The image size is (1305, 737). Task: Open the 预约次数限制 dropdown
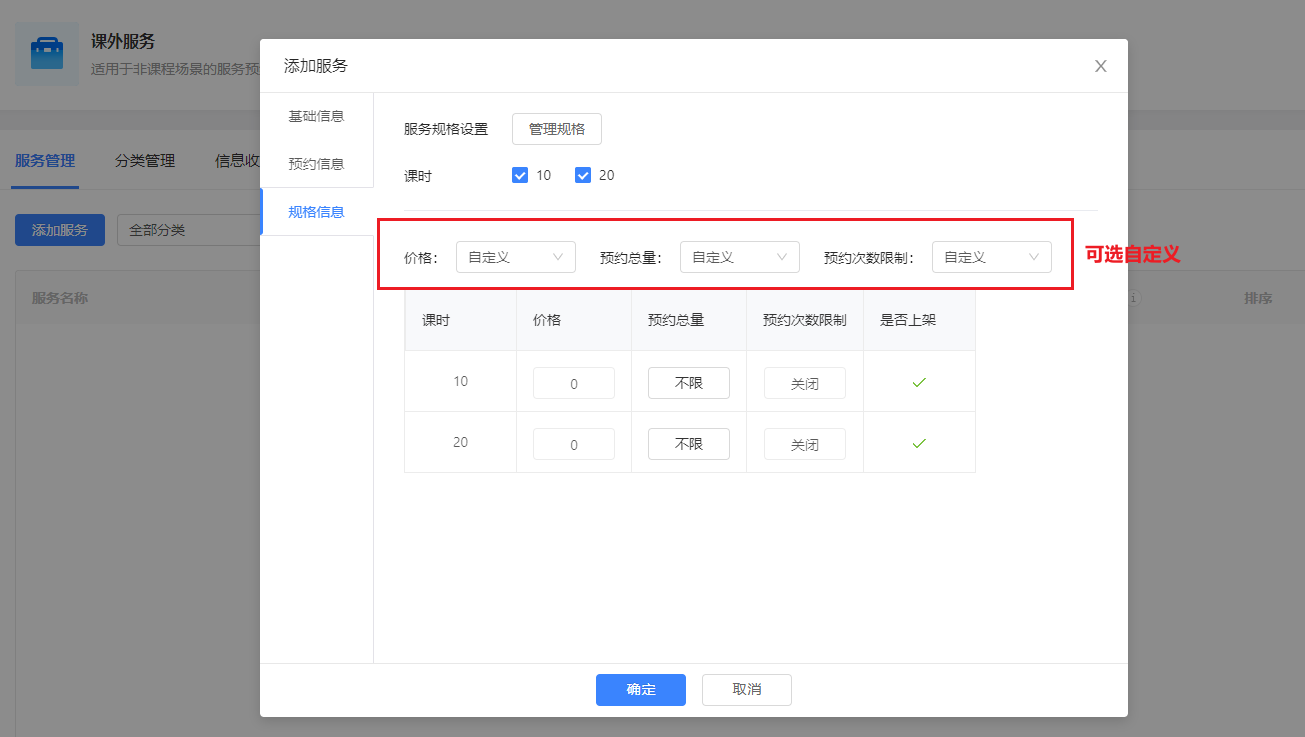[992, 257]
